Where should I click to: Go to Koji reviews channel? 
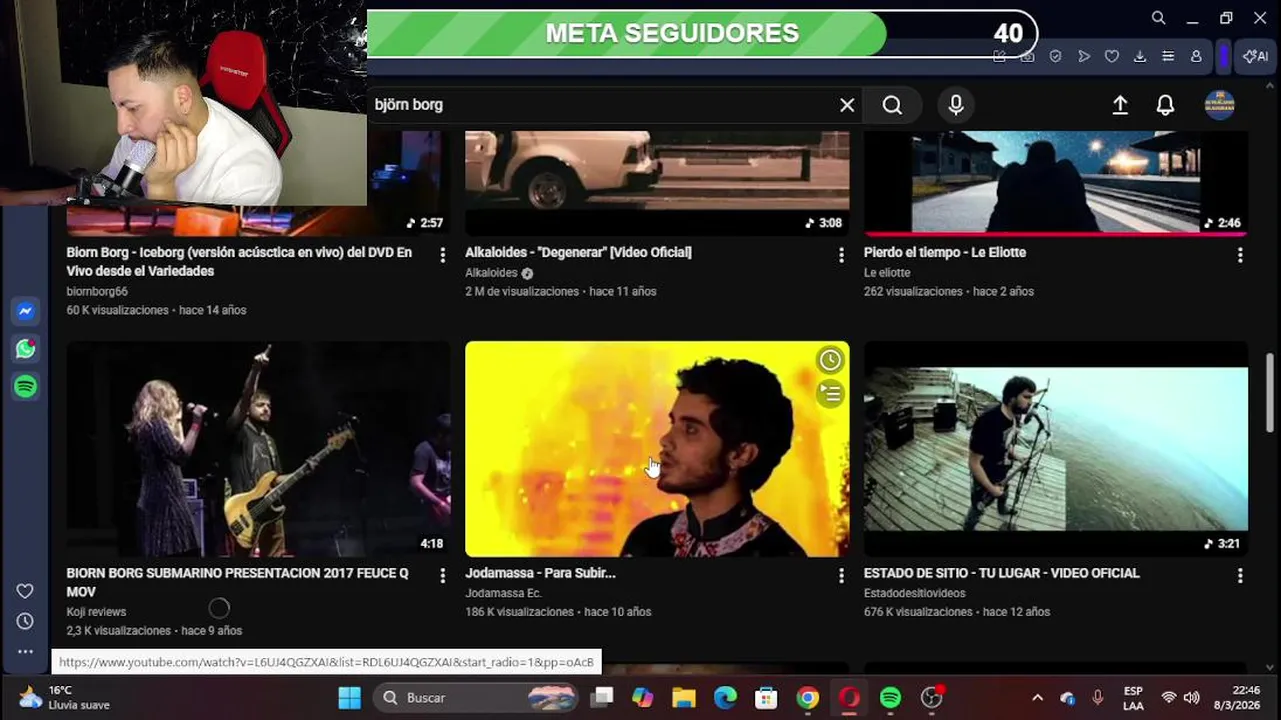pyautogui.click(x=96, y=612)
